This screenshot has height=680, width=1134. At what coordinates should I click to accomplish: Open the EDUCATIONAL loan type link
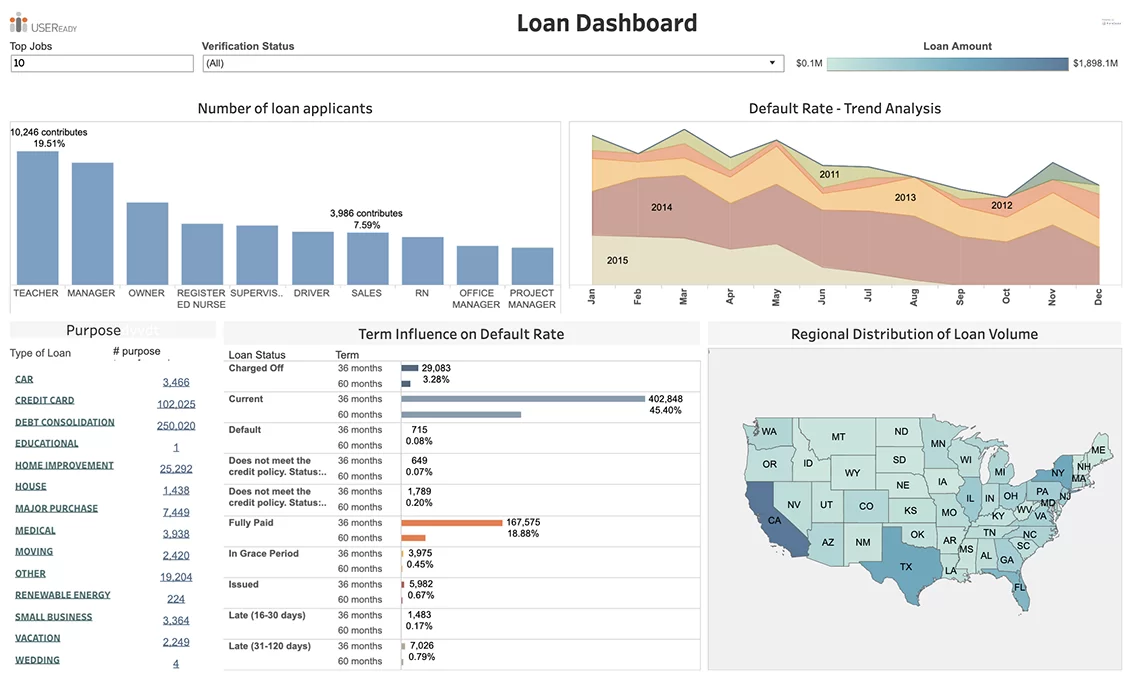(x=46, y=443)
